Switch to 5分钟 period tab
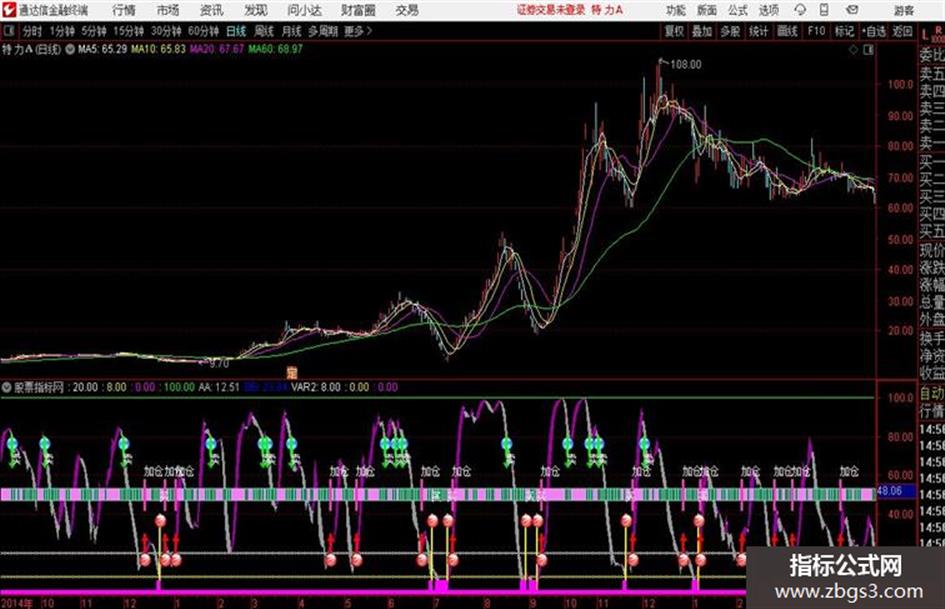Screen dimensions: 945x609 click(94, 31)
